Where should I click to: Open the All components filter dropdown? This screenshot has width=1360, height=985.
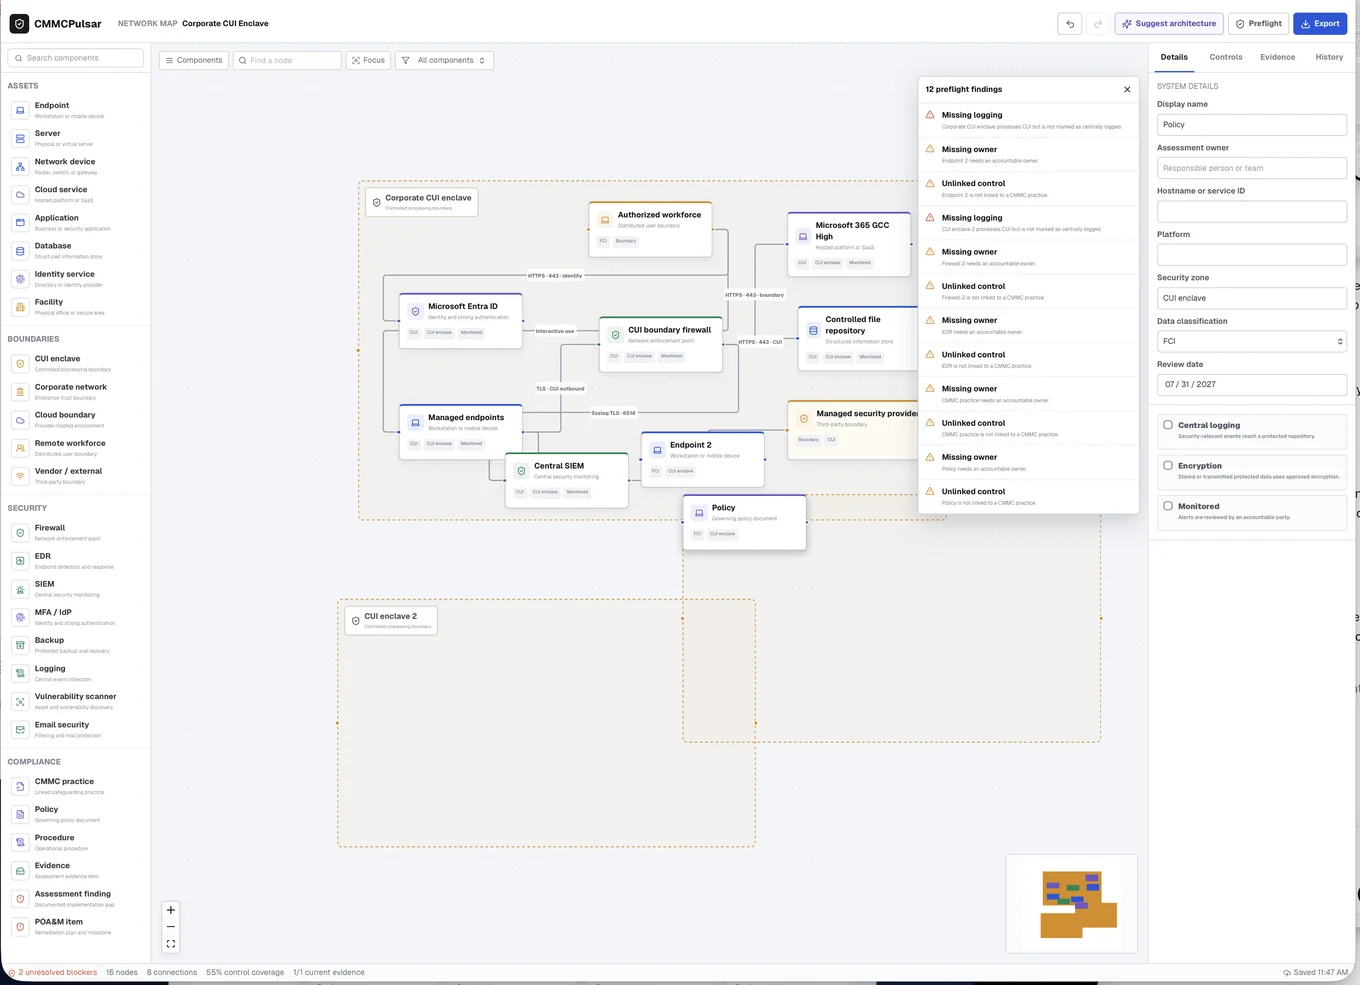(x=444, y=60)
